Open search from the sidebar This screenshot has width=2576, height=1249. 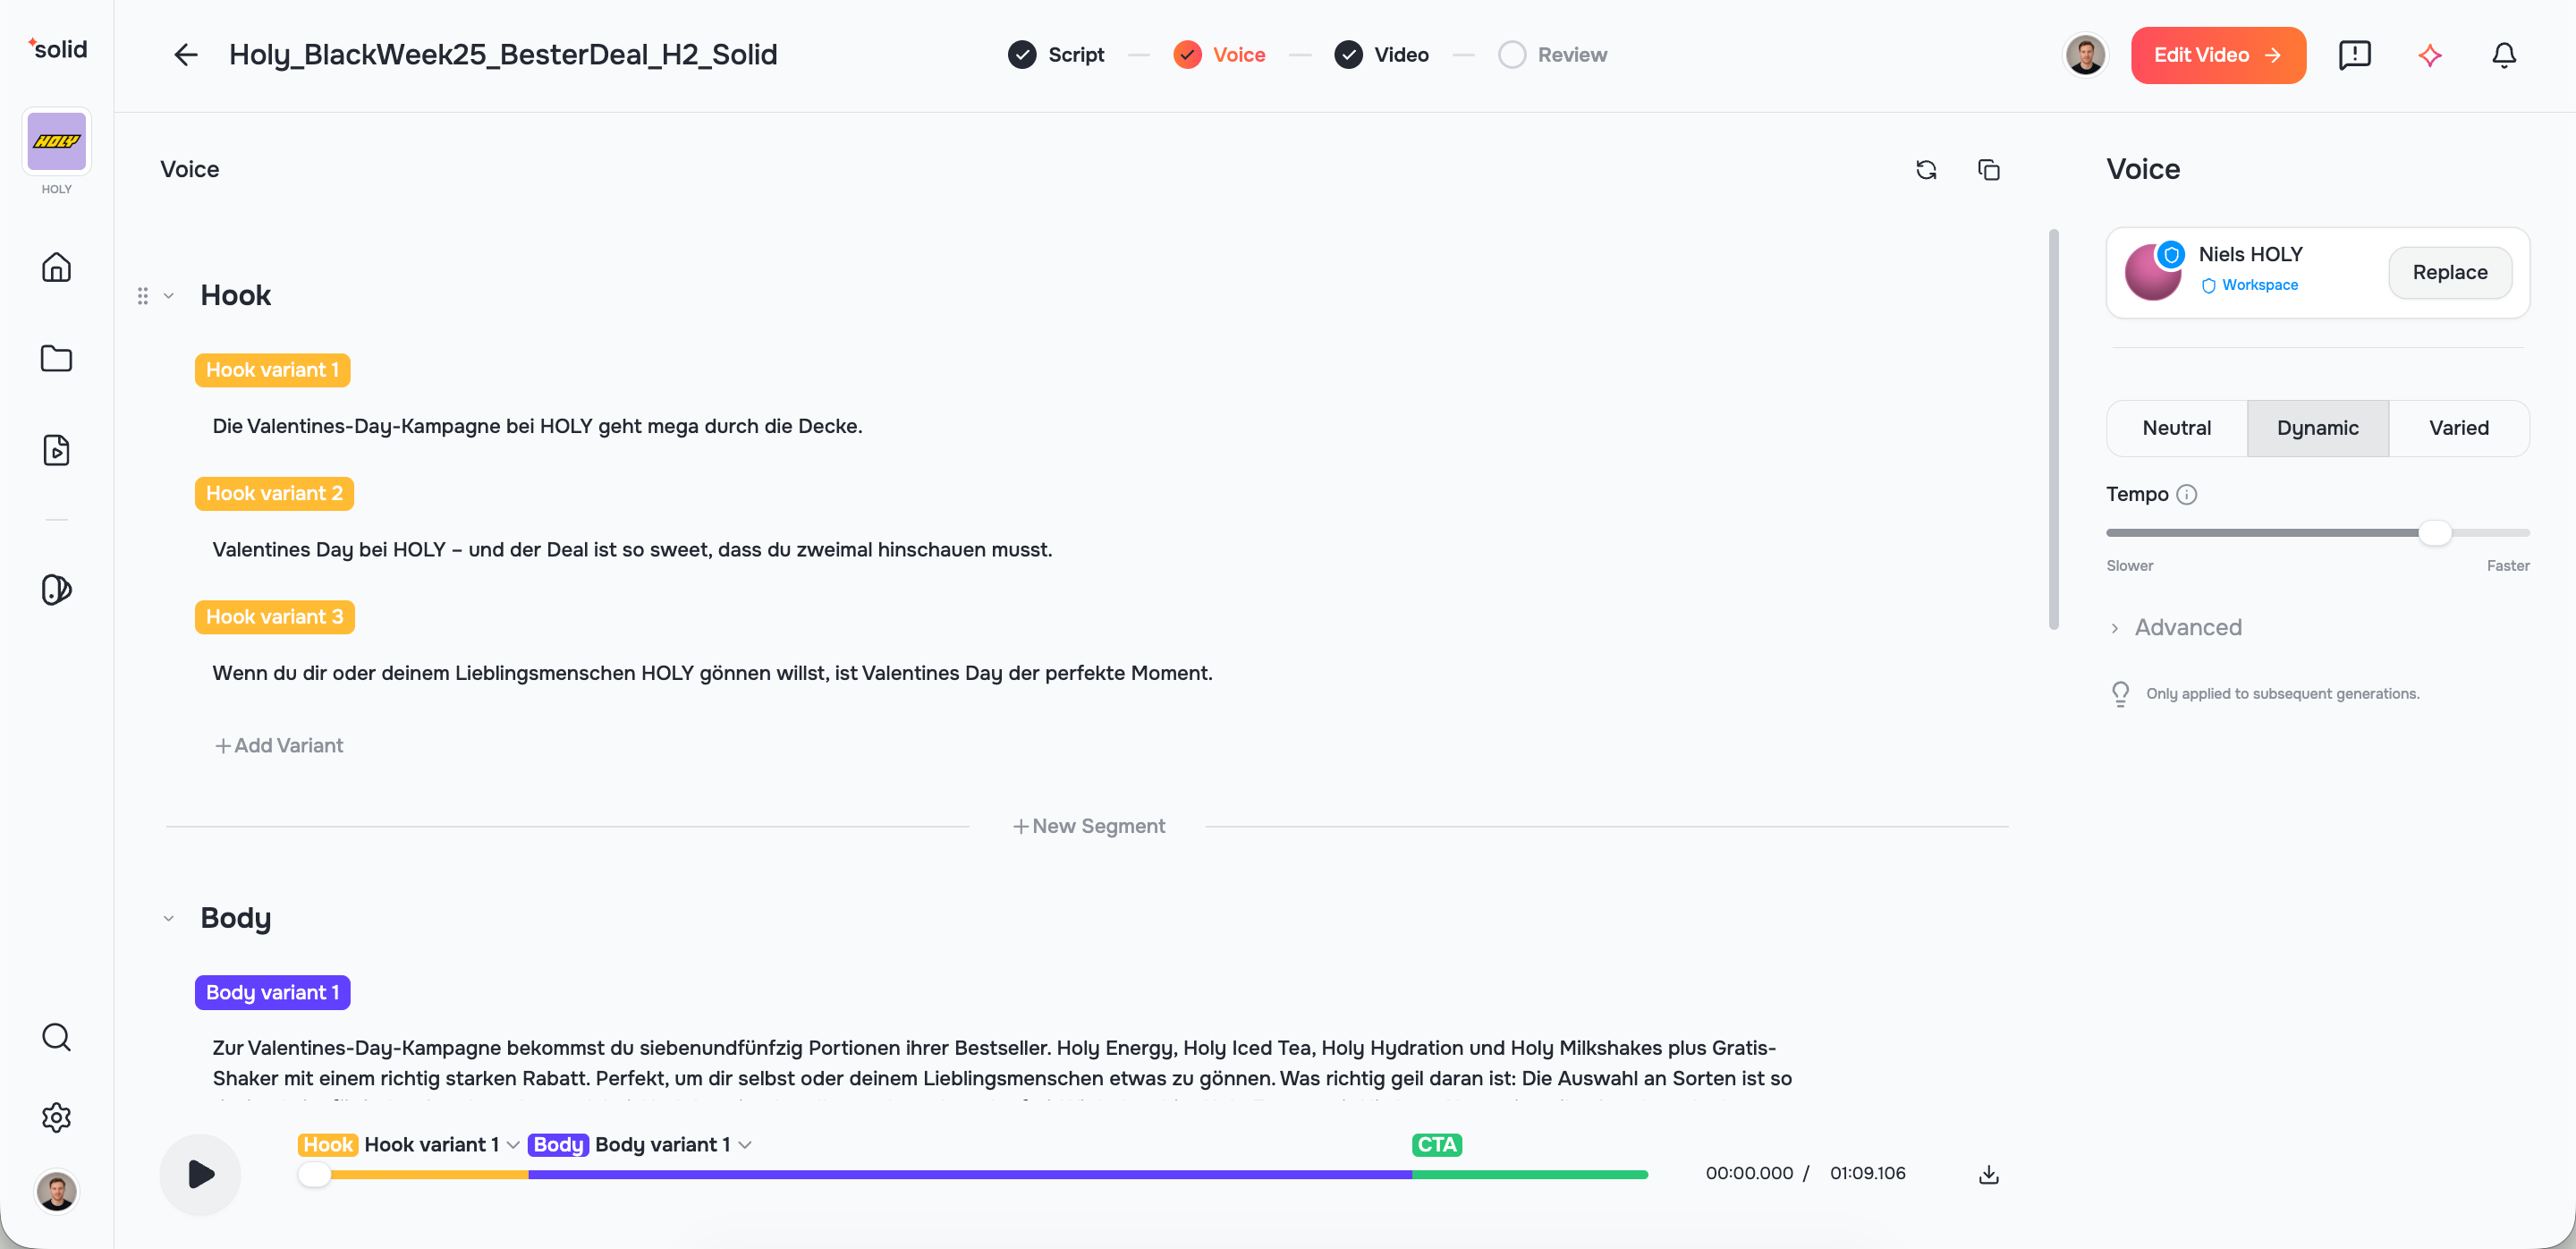click(x=57, y=1037)
